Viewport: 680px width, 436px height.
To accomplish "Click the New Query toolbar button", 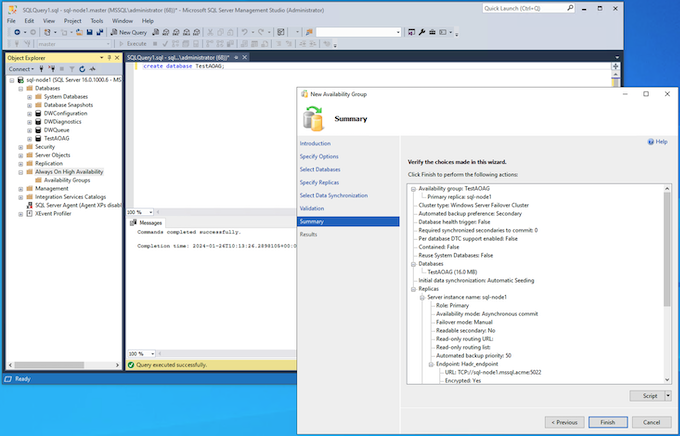I will [x=129, y=32].
